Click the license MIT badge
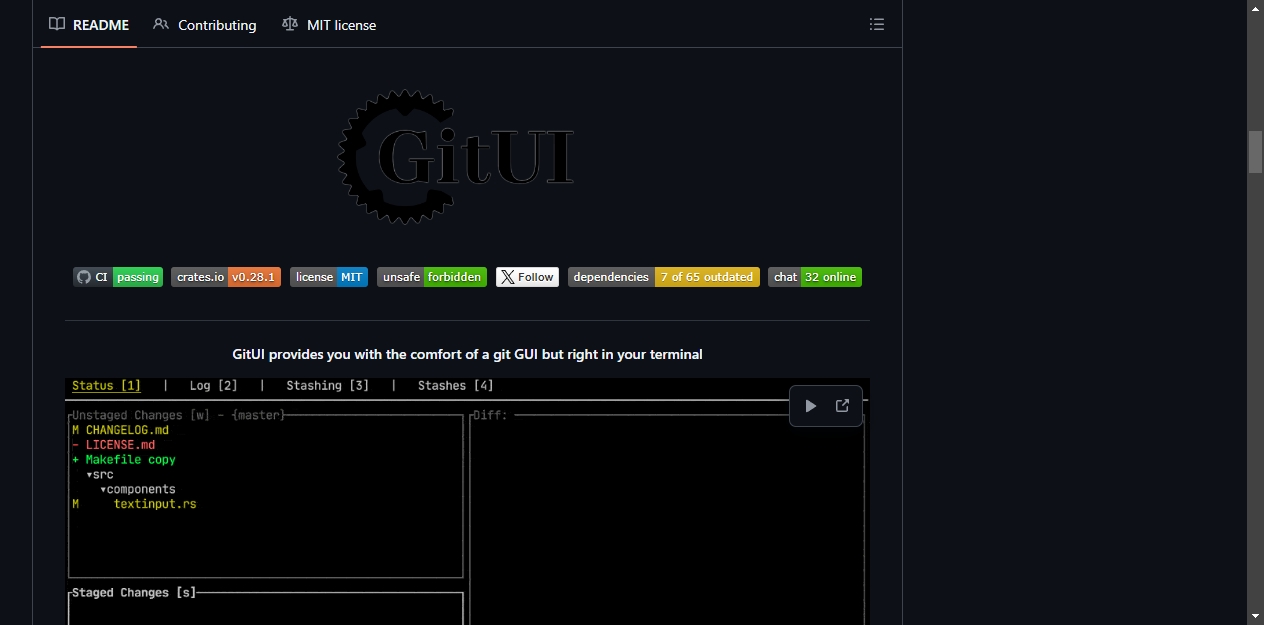 [x=329, y=277]
